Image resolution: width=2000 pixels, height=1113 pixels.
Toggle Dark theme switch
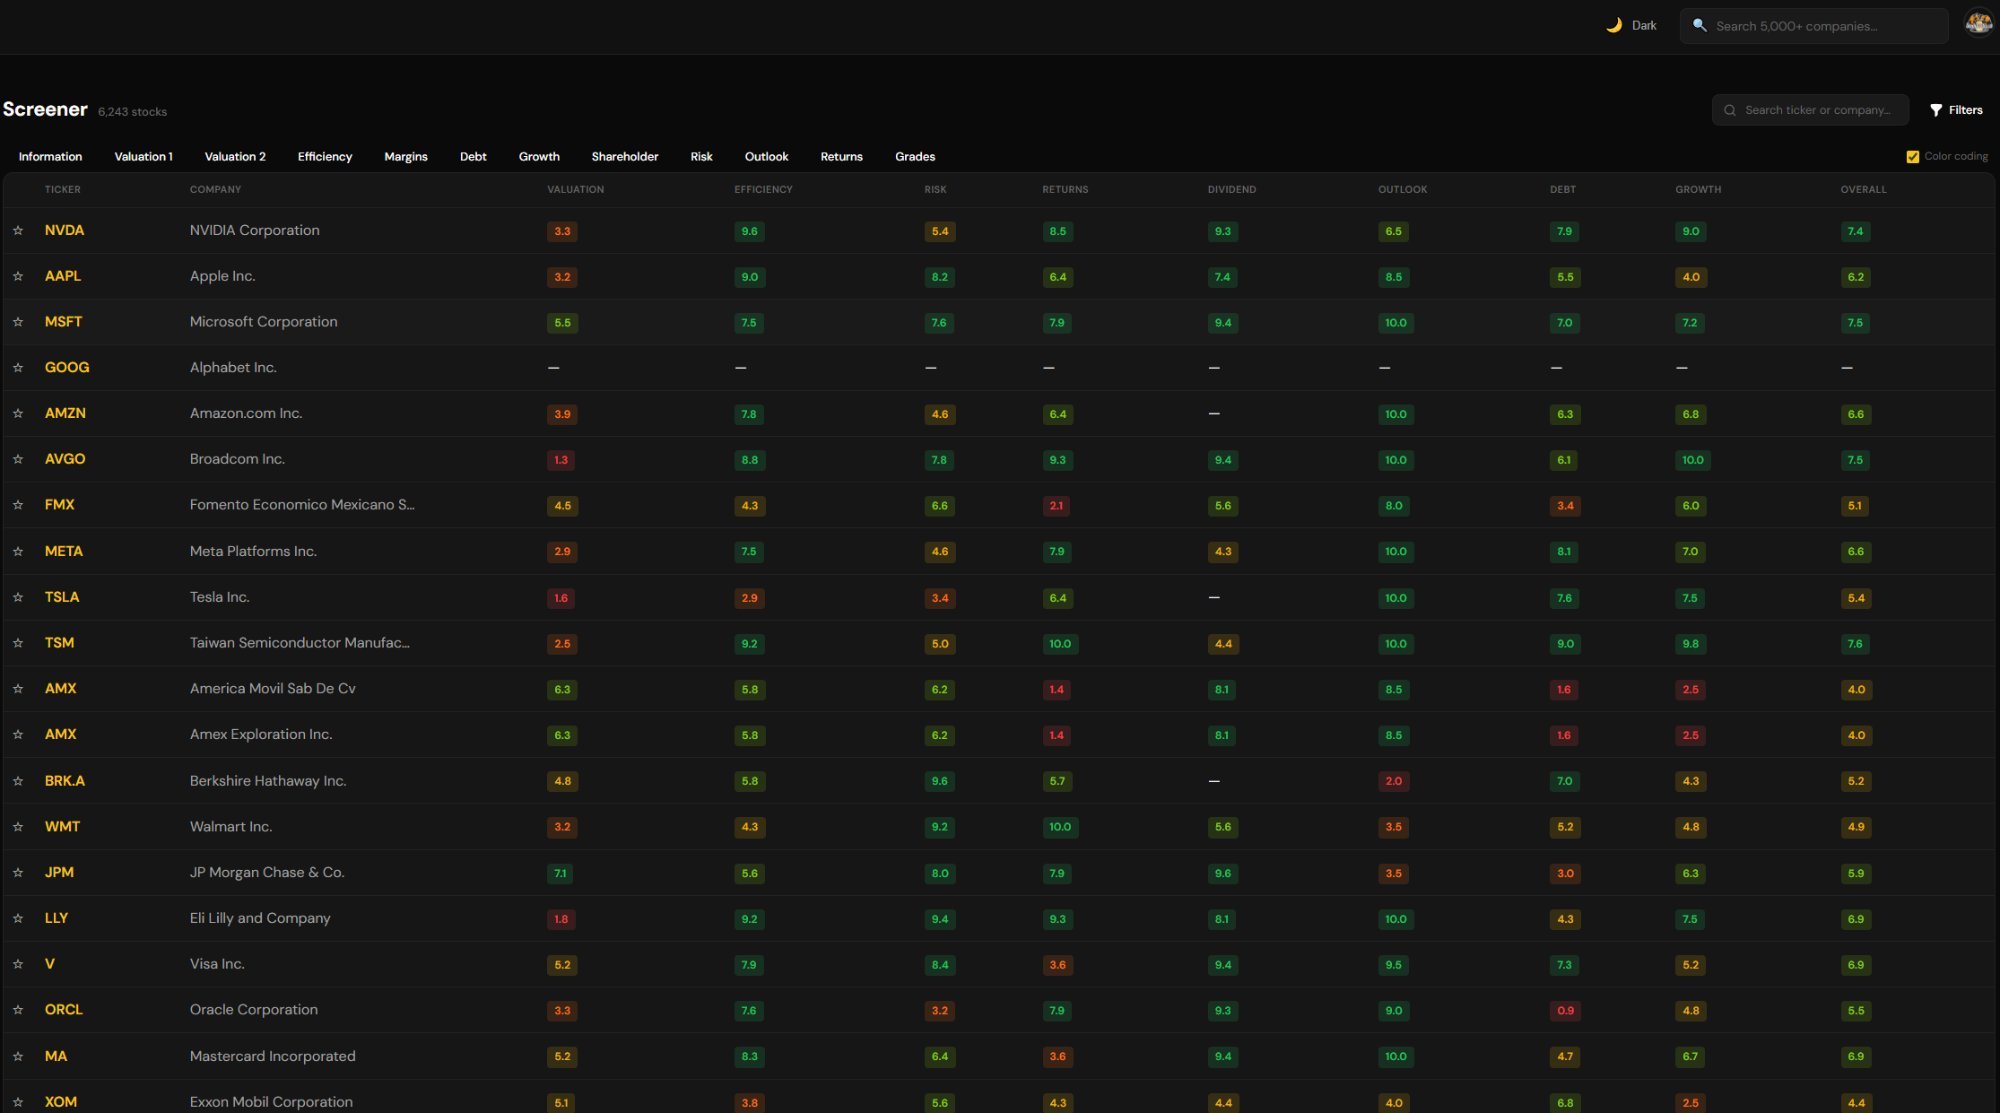pos(1643,26)
